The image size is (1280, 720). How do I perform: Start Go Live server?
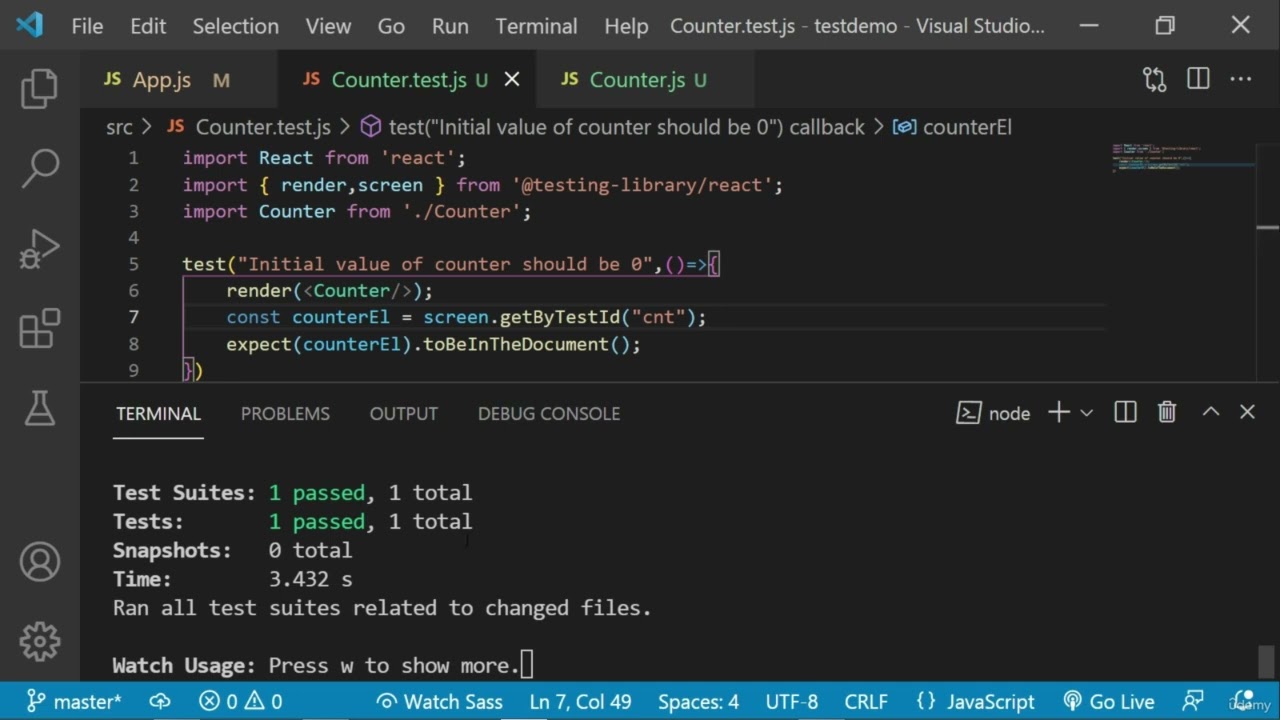tap(1108, 701)
